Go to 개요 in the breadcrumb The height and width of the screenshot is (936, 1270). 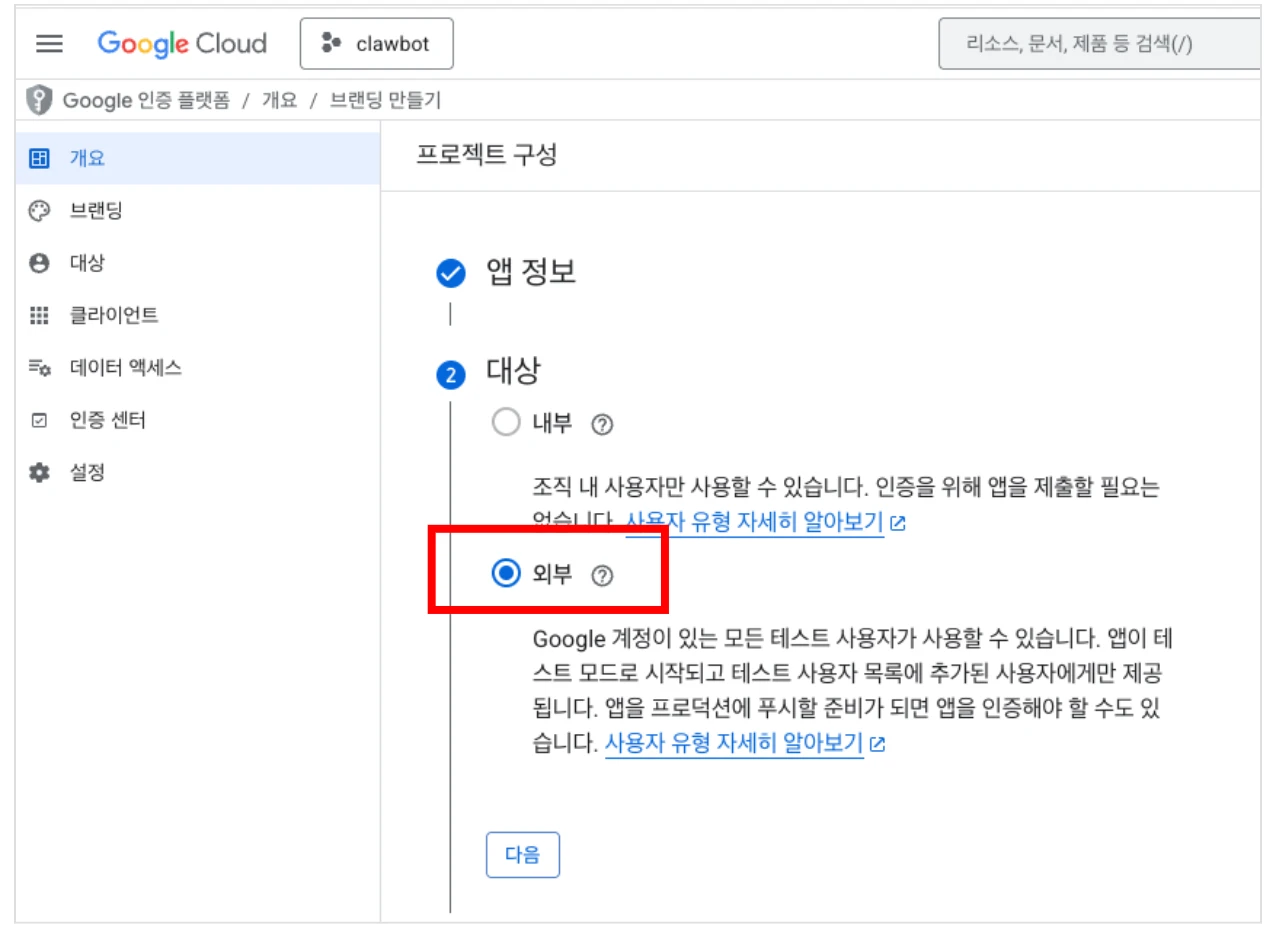[x=279, y=100]
